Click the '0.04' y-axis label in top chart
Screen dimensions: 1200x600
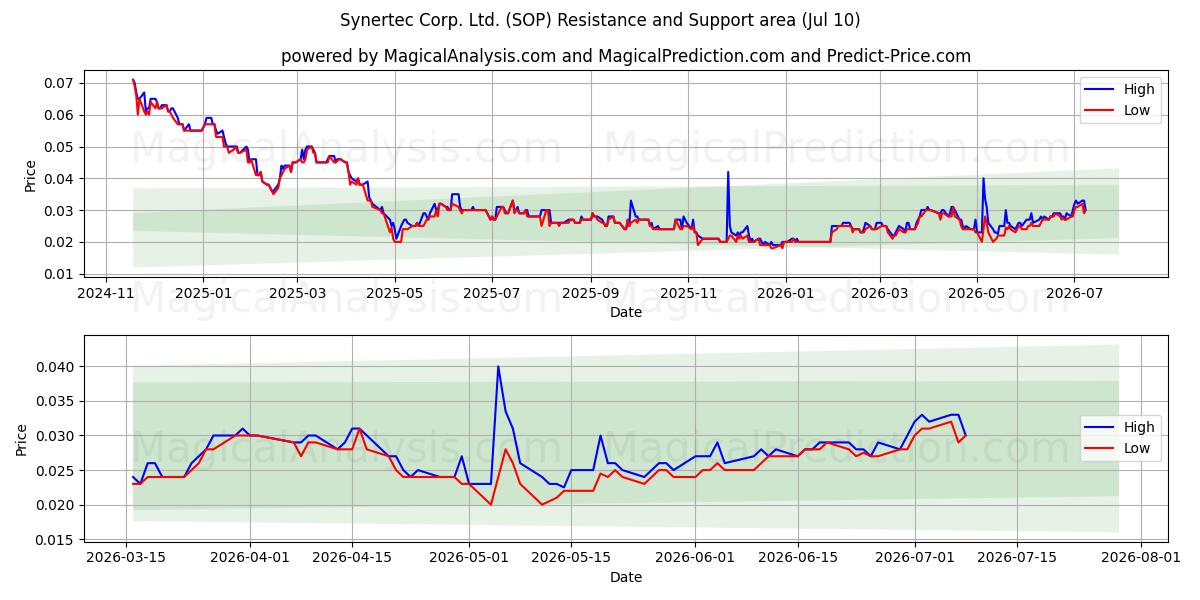[x=61, y=179]
